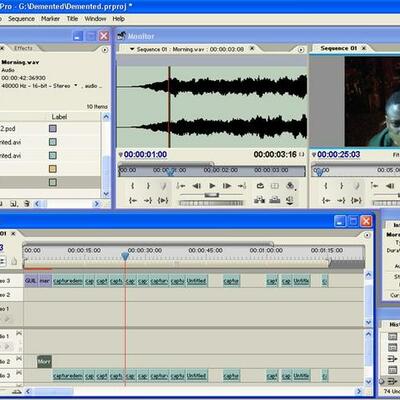The height and width of the screenshot is (400, 400).
Task: Open the Title menu
Action: 72,19
